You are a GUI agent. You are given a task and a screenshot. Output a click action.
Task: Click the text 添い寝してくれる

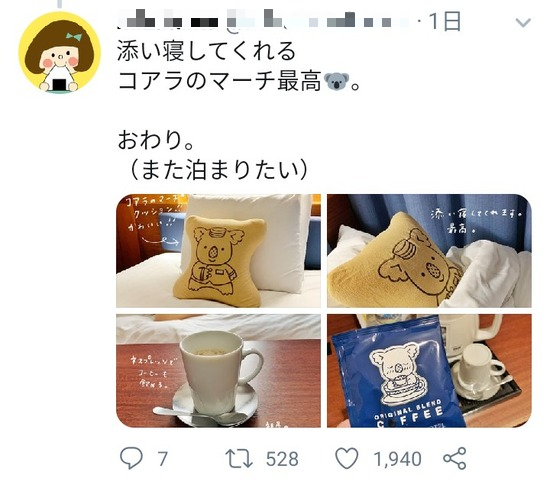207,51
